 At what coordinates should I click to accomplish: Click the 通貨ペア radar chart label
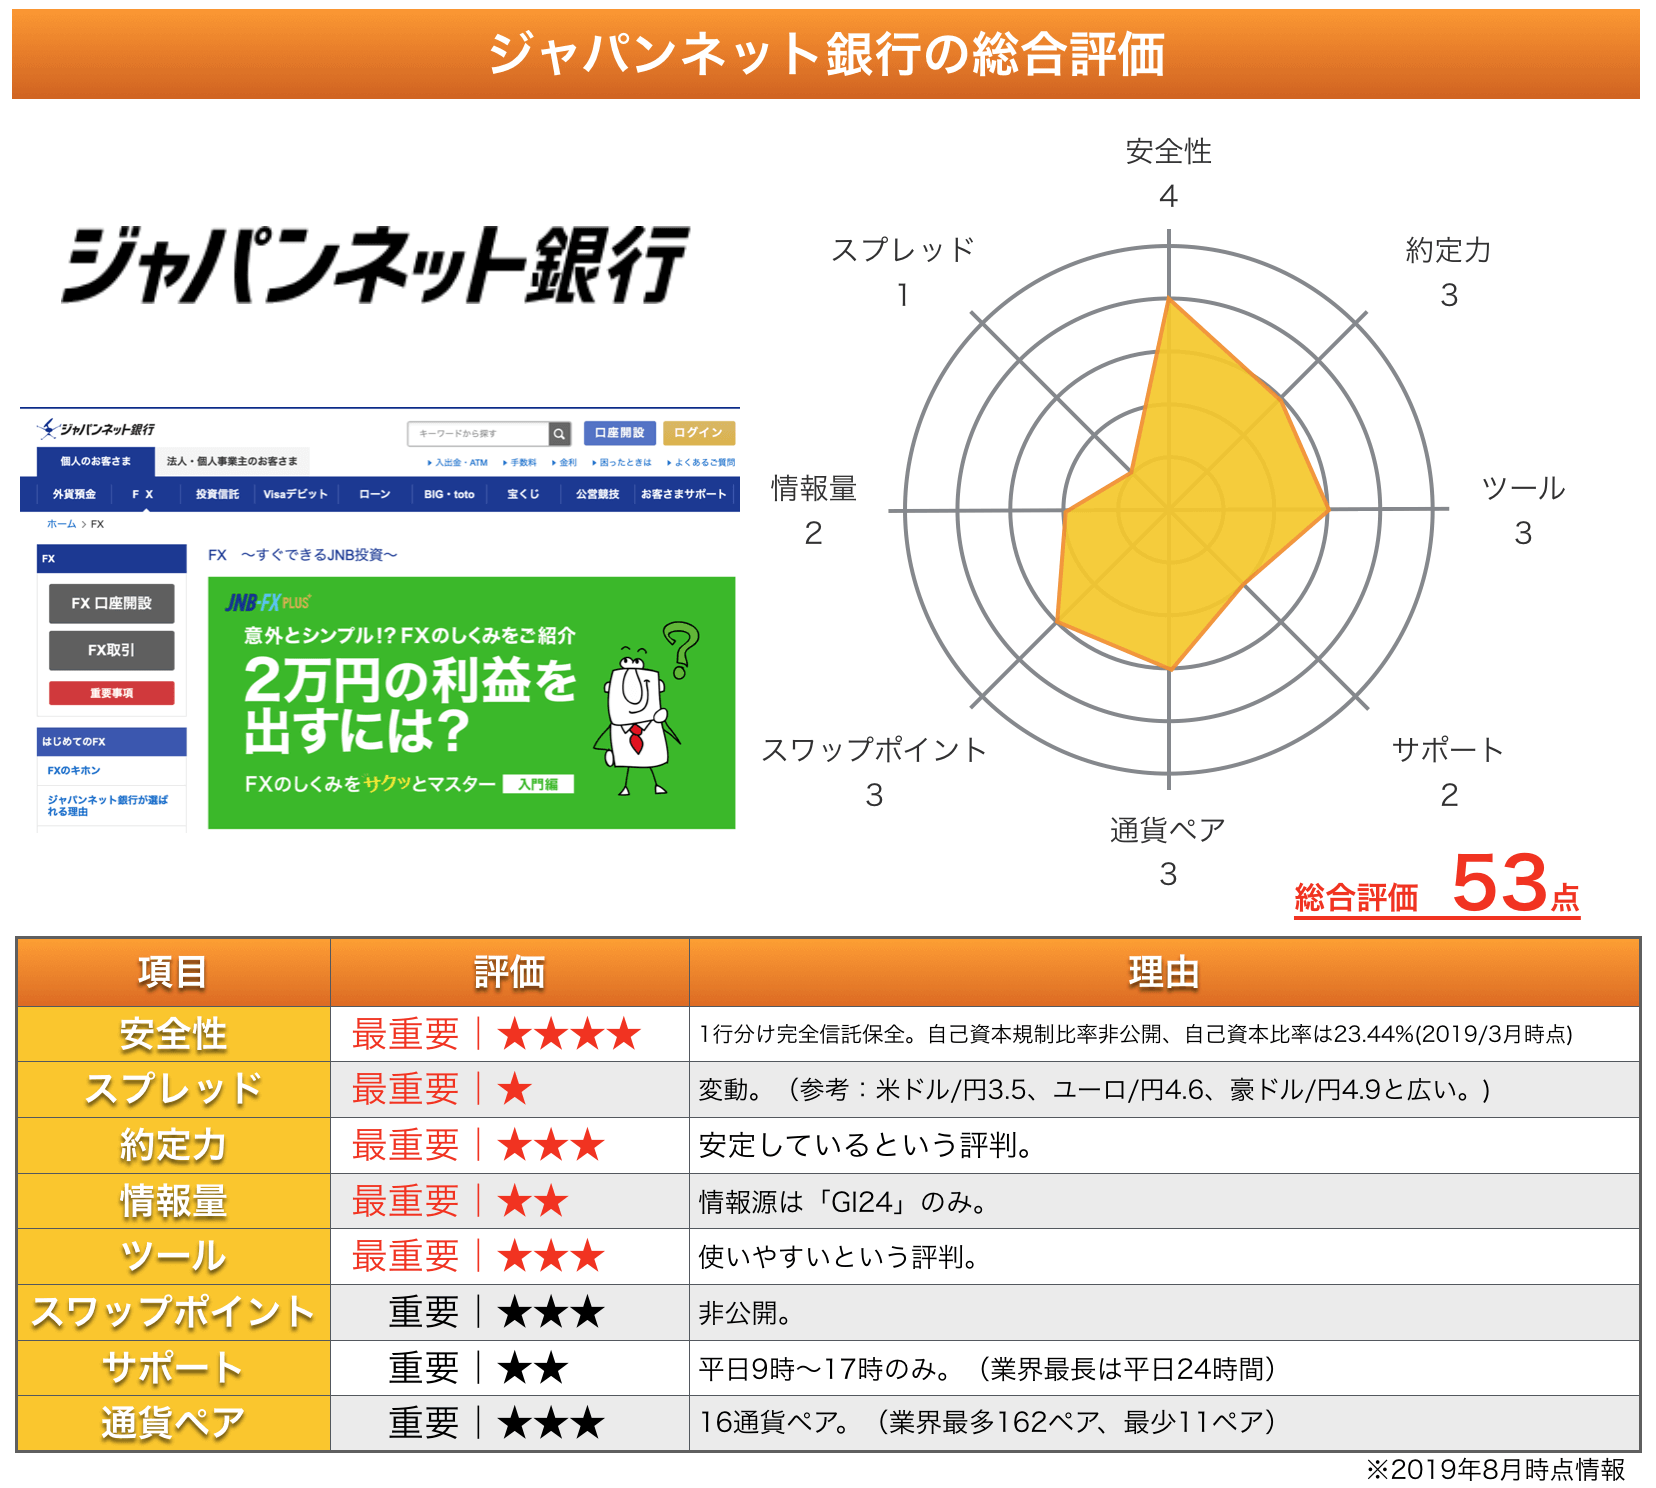pos(1168,829)
